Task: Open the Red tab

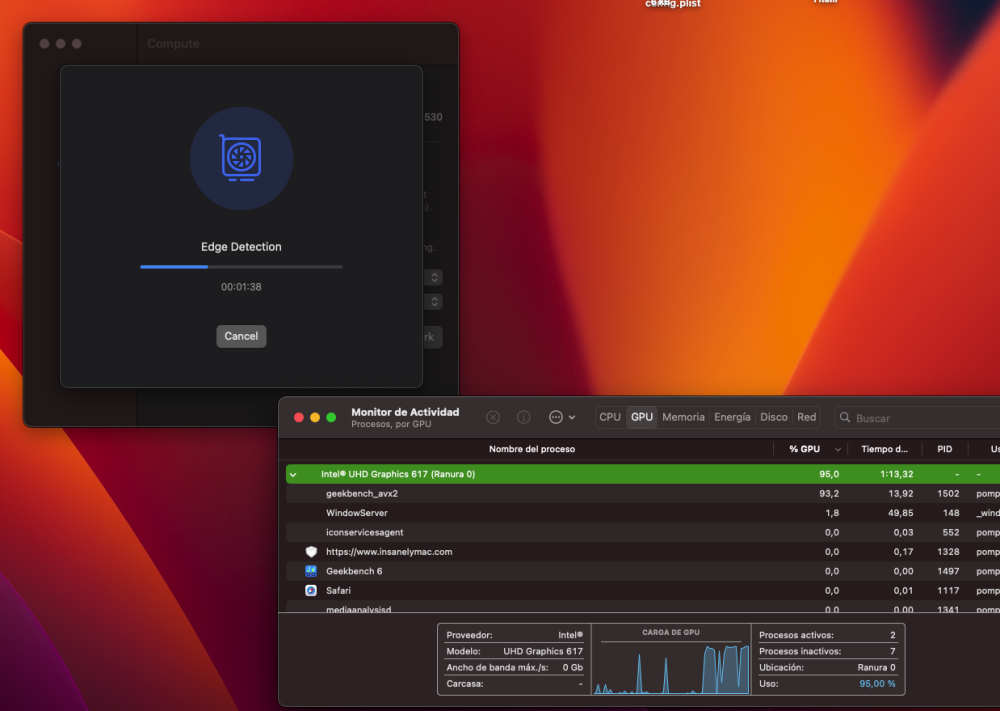Action: tap(806, 417)
